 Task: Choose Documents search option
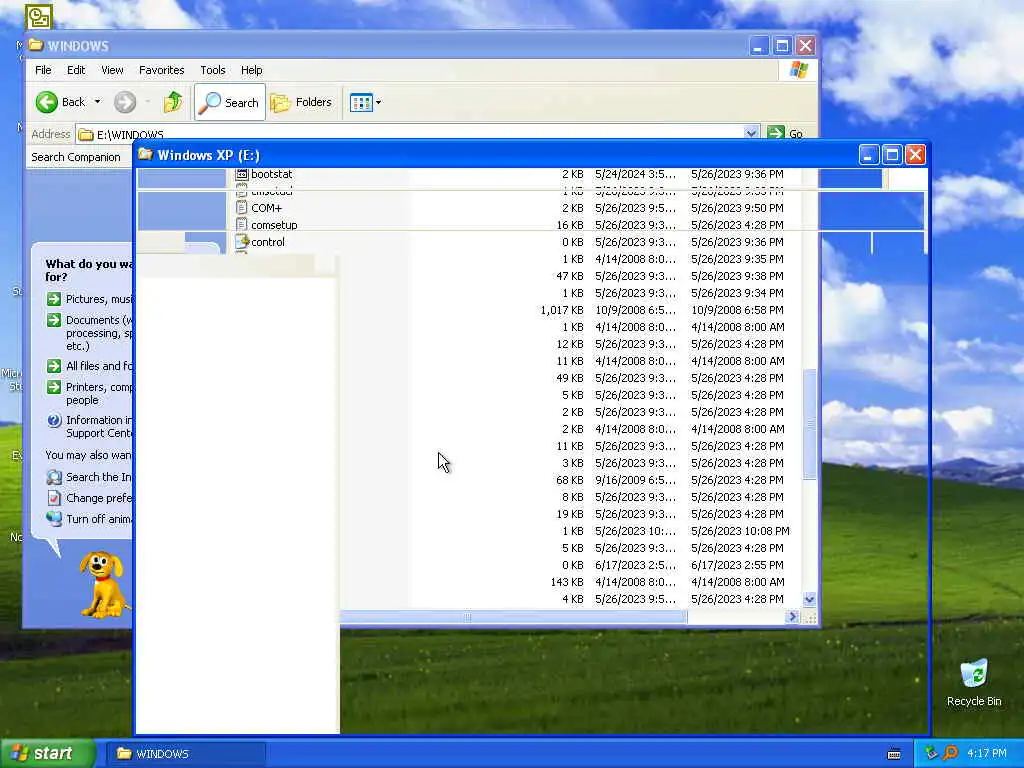[x=89, y=333]
